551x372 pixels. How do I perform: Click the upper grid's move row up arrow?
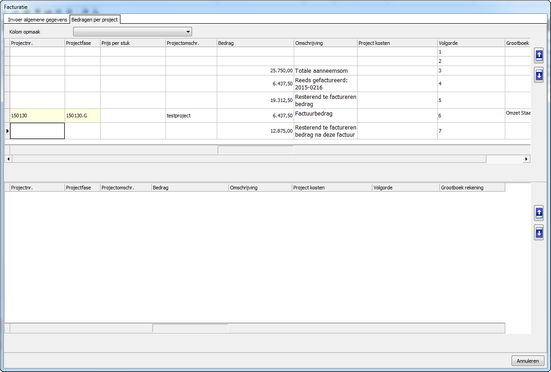coord(539,55)
